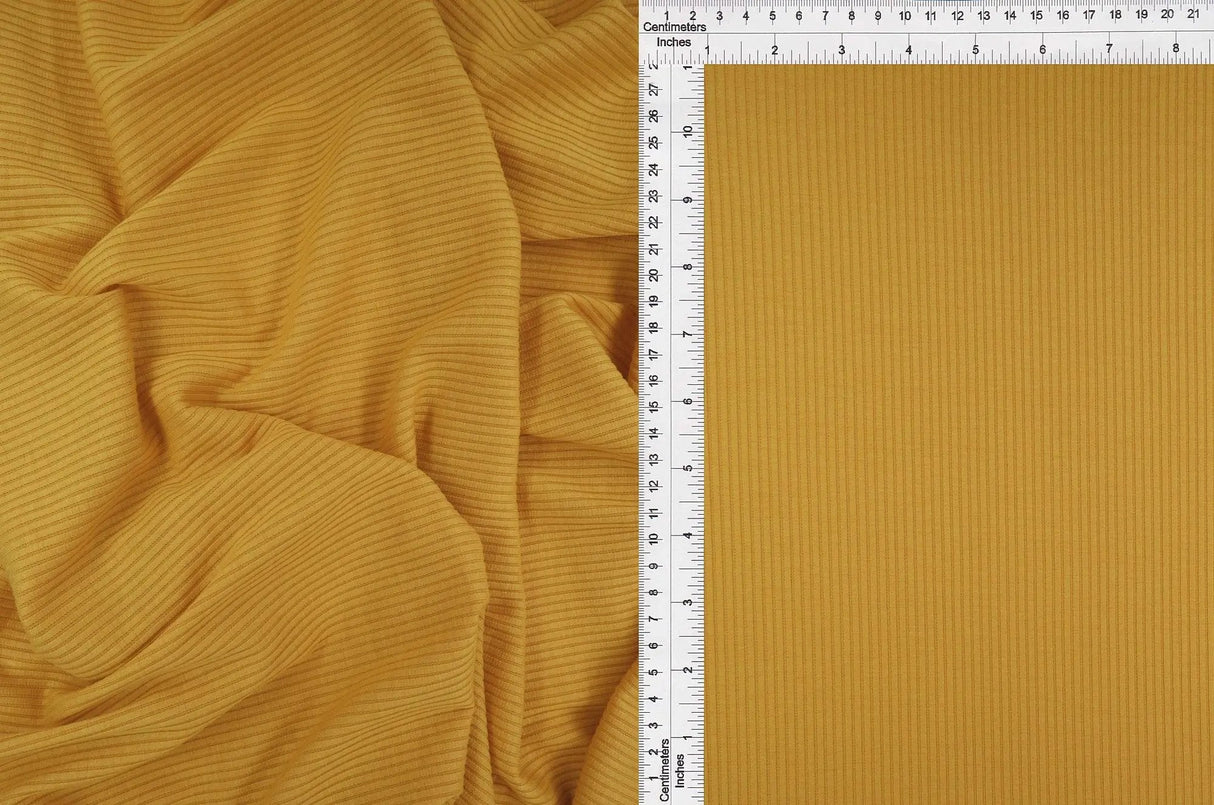This screenshot has height=805, width=1214.
Task: Click the 8-inch mark on the top ruler
Action: [1176, 47]
